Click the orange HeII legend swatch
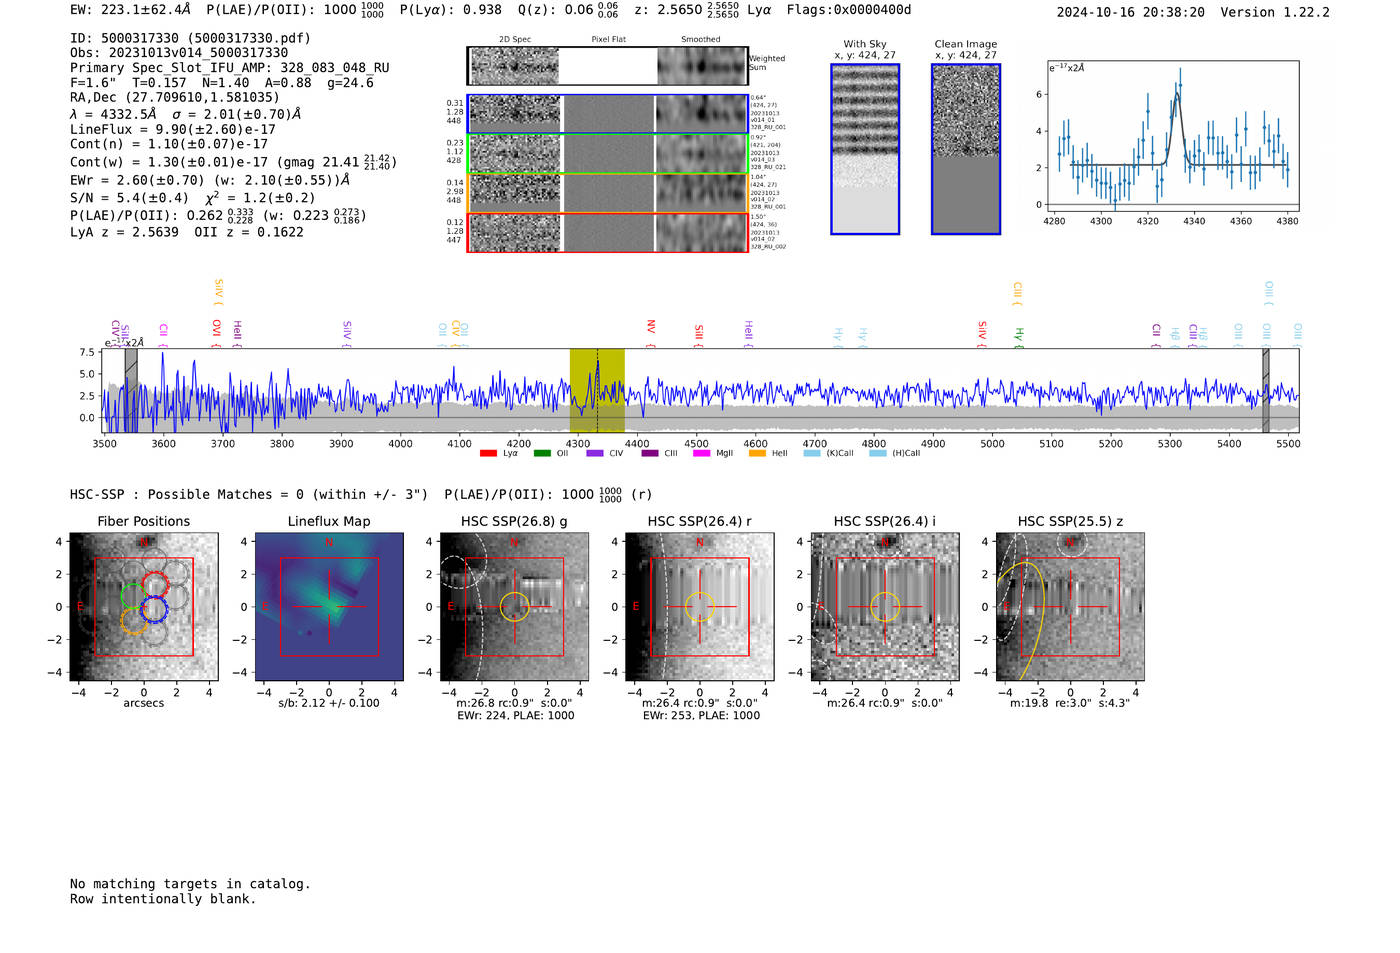 pyautogui.click(x=757, y=453)
